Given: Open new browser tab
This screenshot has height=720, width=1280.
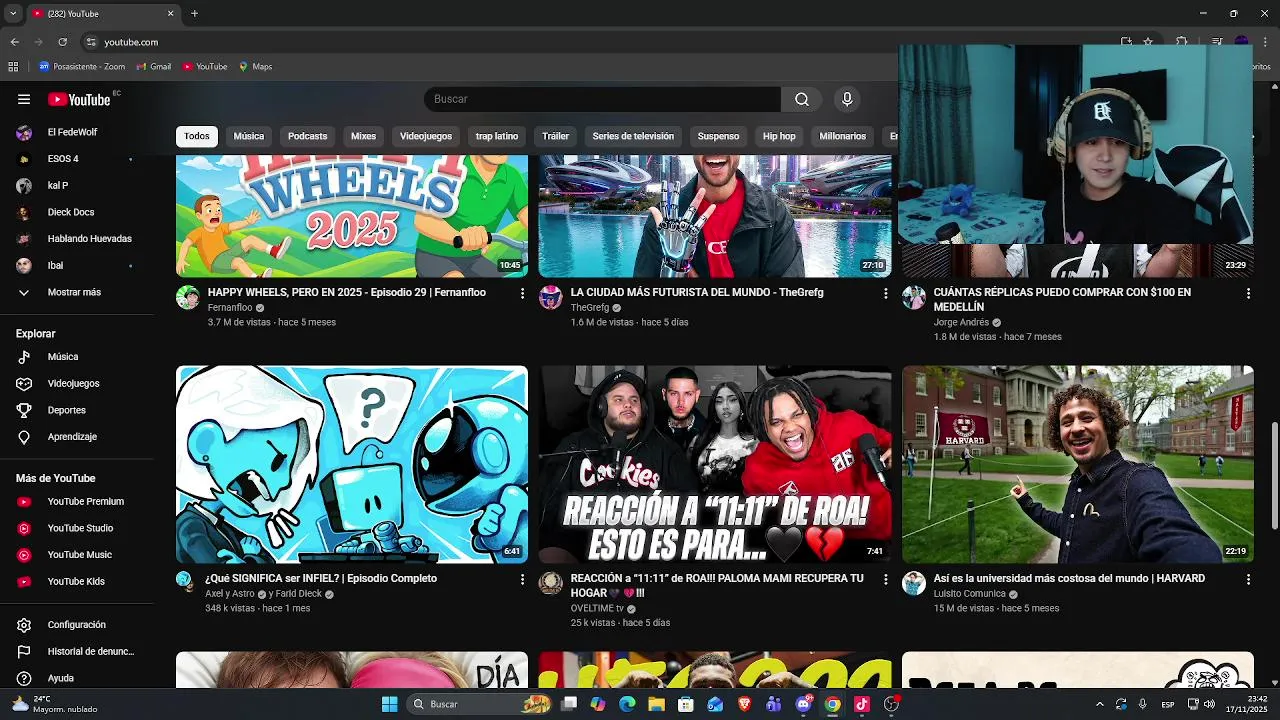Looking at the screenshot, I should (x=194, y=14).
